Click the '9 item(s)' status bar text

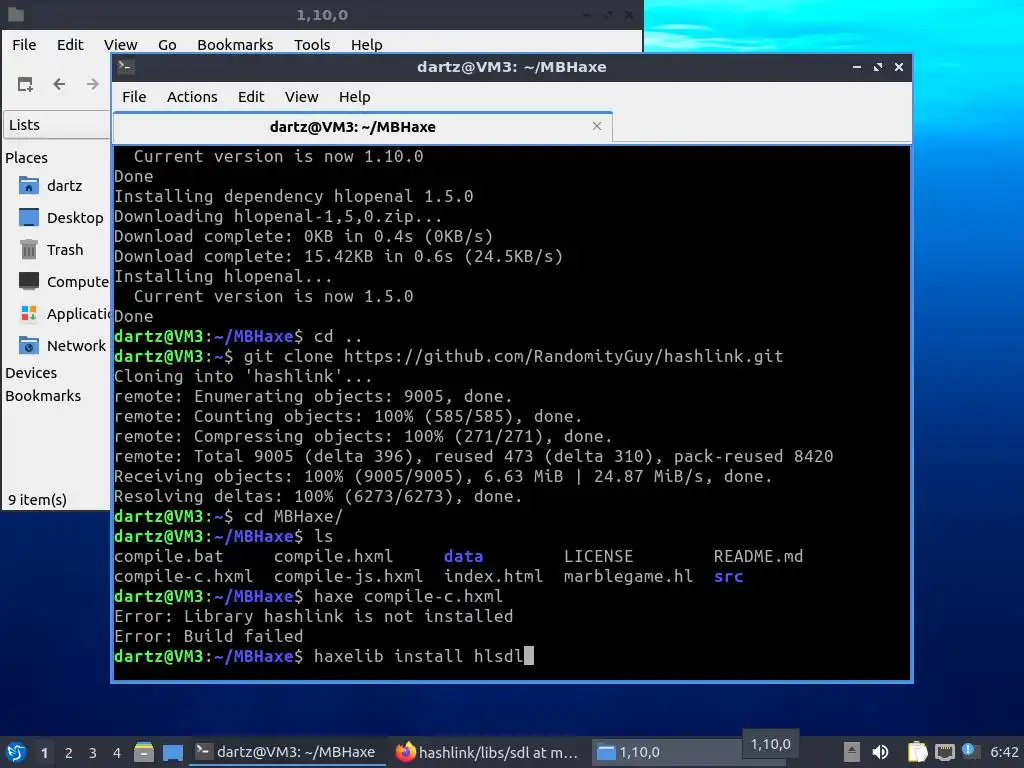(x=37, y=500)
